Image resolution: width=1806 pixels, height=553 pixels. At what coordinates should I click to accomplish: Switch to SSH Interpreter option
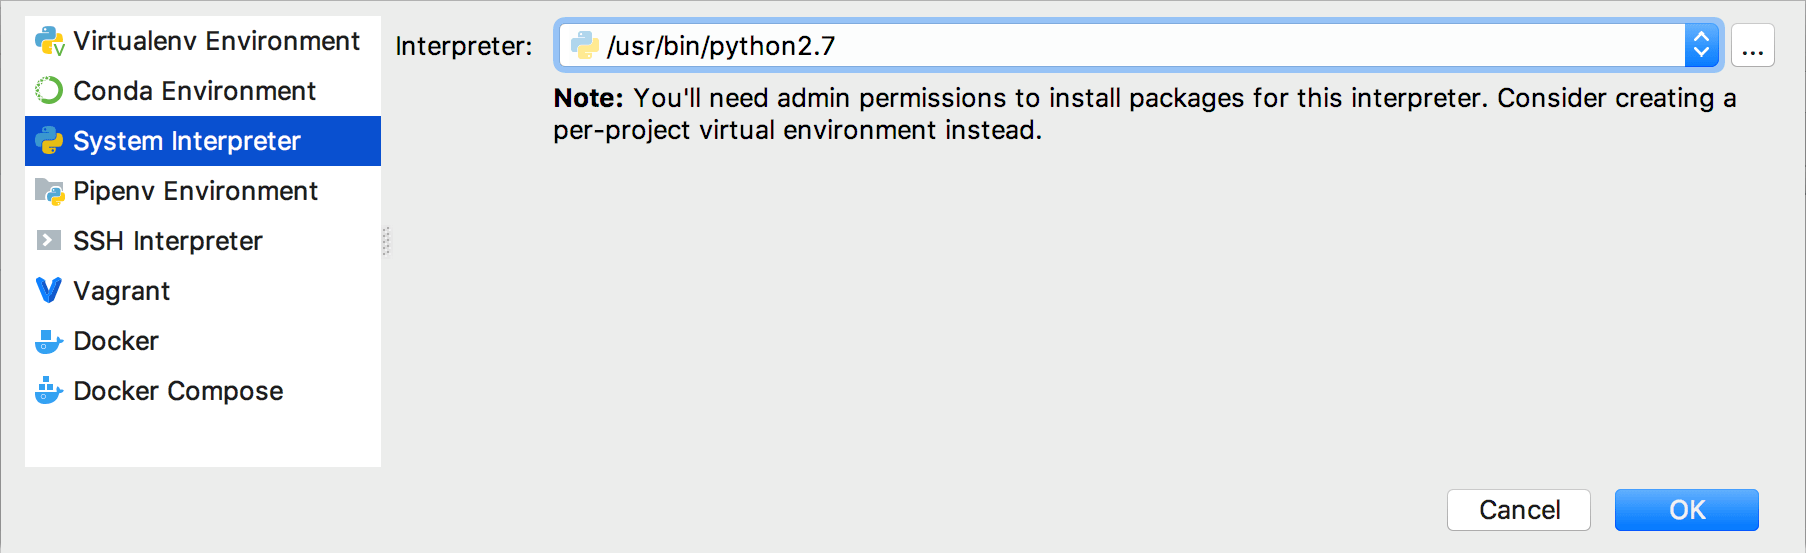pyautogui.click(x=167, y=241)
